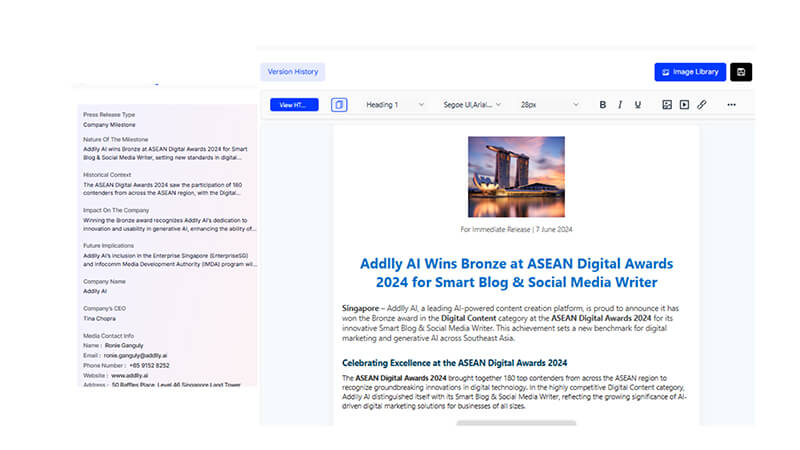Open the Heading 1 style dropdown
The width and height of the screenshot is (800, 450).
point(394,105)
